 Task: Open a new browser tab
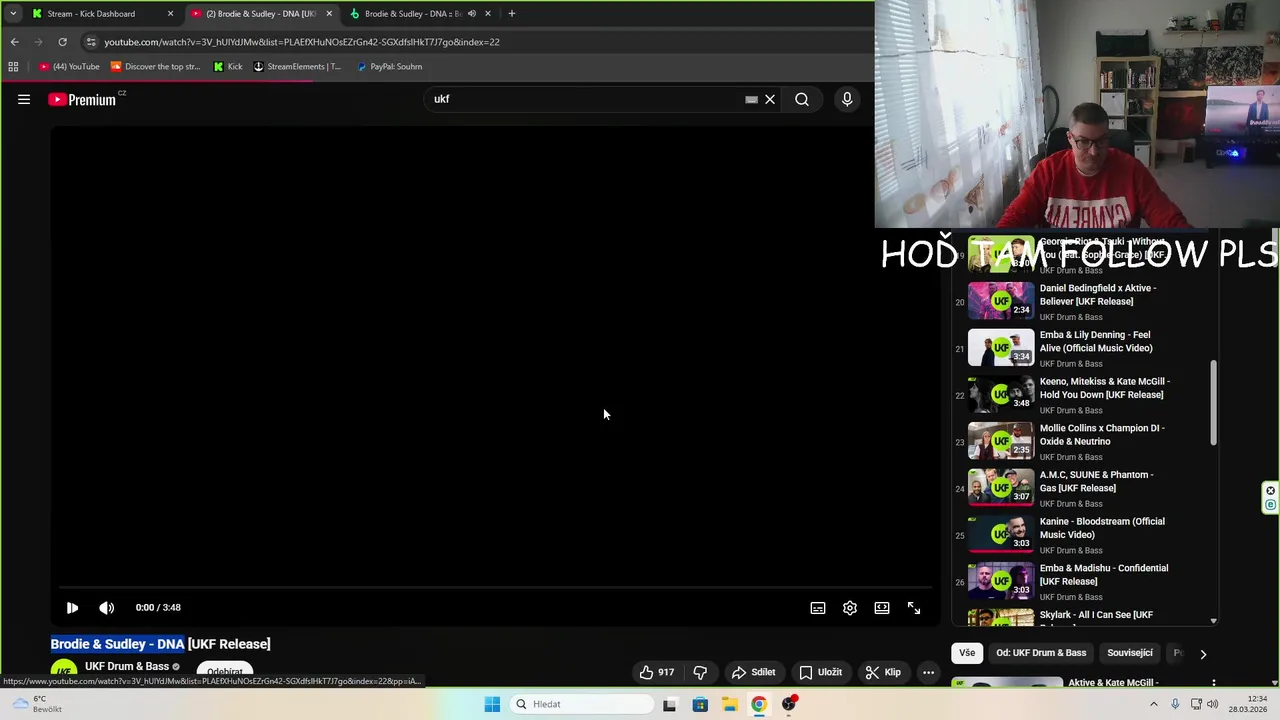[x=511, y=14]
